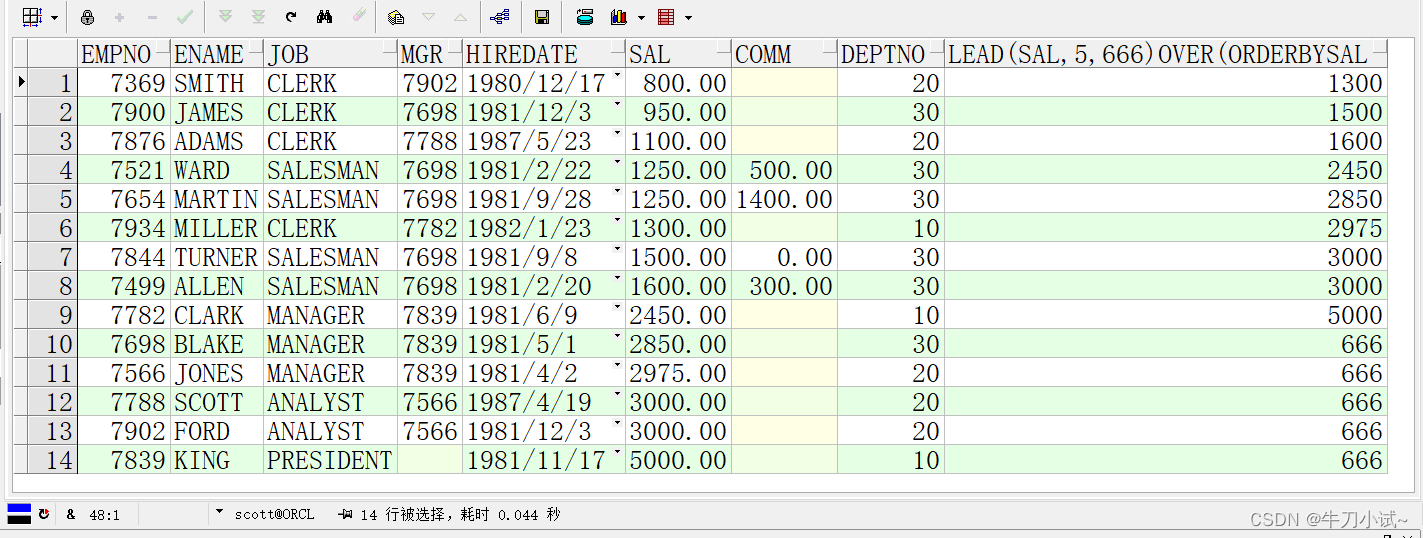Click the fetch last page arrows icon

[x=258, y=17]
